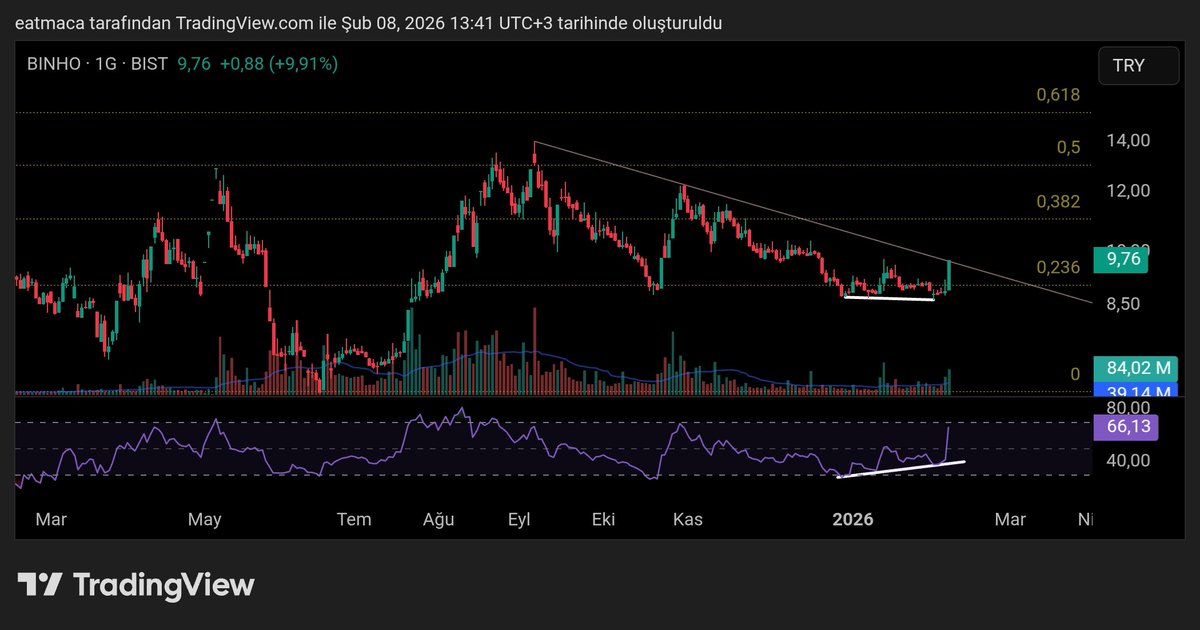Click the green 9,76 current price tag
Screen dimensions: 1200x630
tap(1121, 260)
